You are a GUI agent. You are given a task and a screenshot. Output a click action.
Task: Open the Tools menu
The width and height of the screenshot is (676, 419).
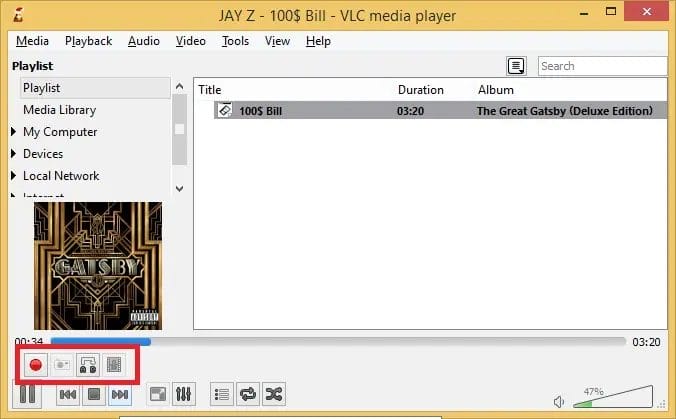pyautogui.click(x=235, y=41)
